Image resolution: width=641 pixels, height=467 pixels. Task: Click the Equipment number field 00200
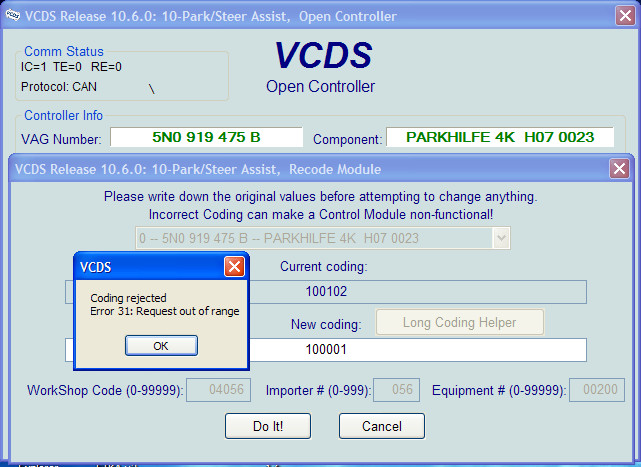(x=597, y=390)
